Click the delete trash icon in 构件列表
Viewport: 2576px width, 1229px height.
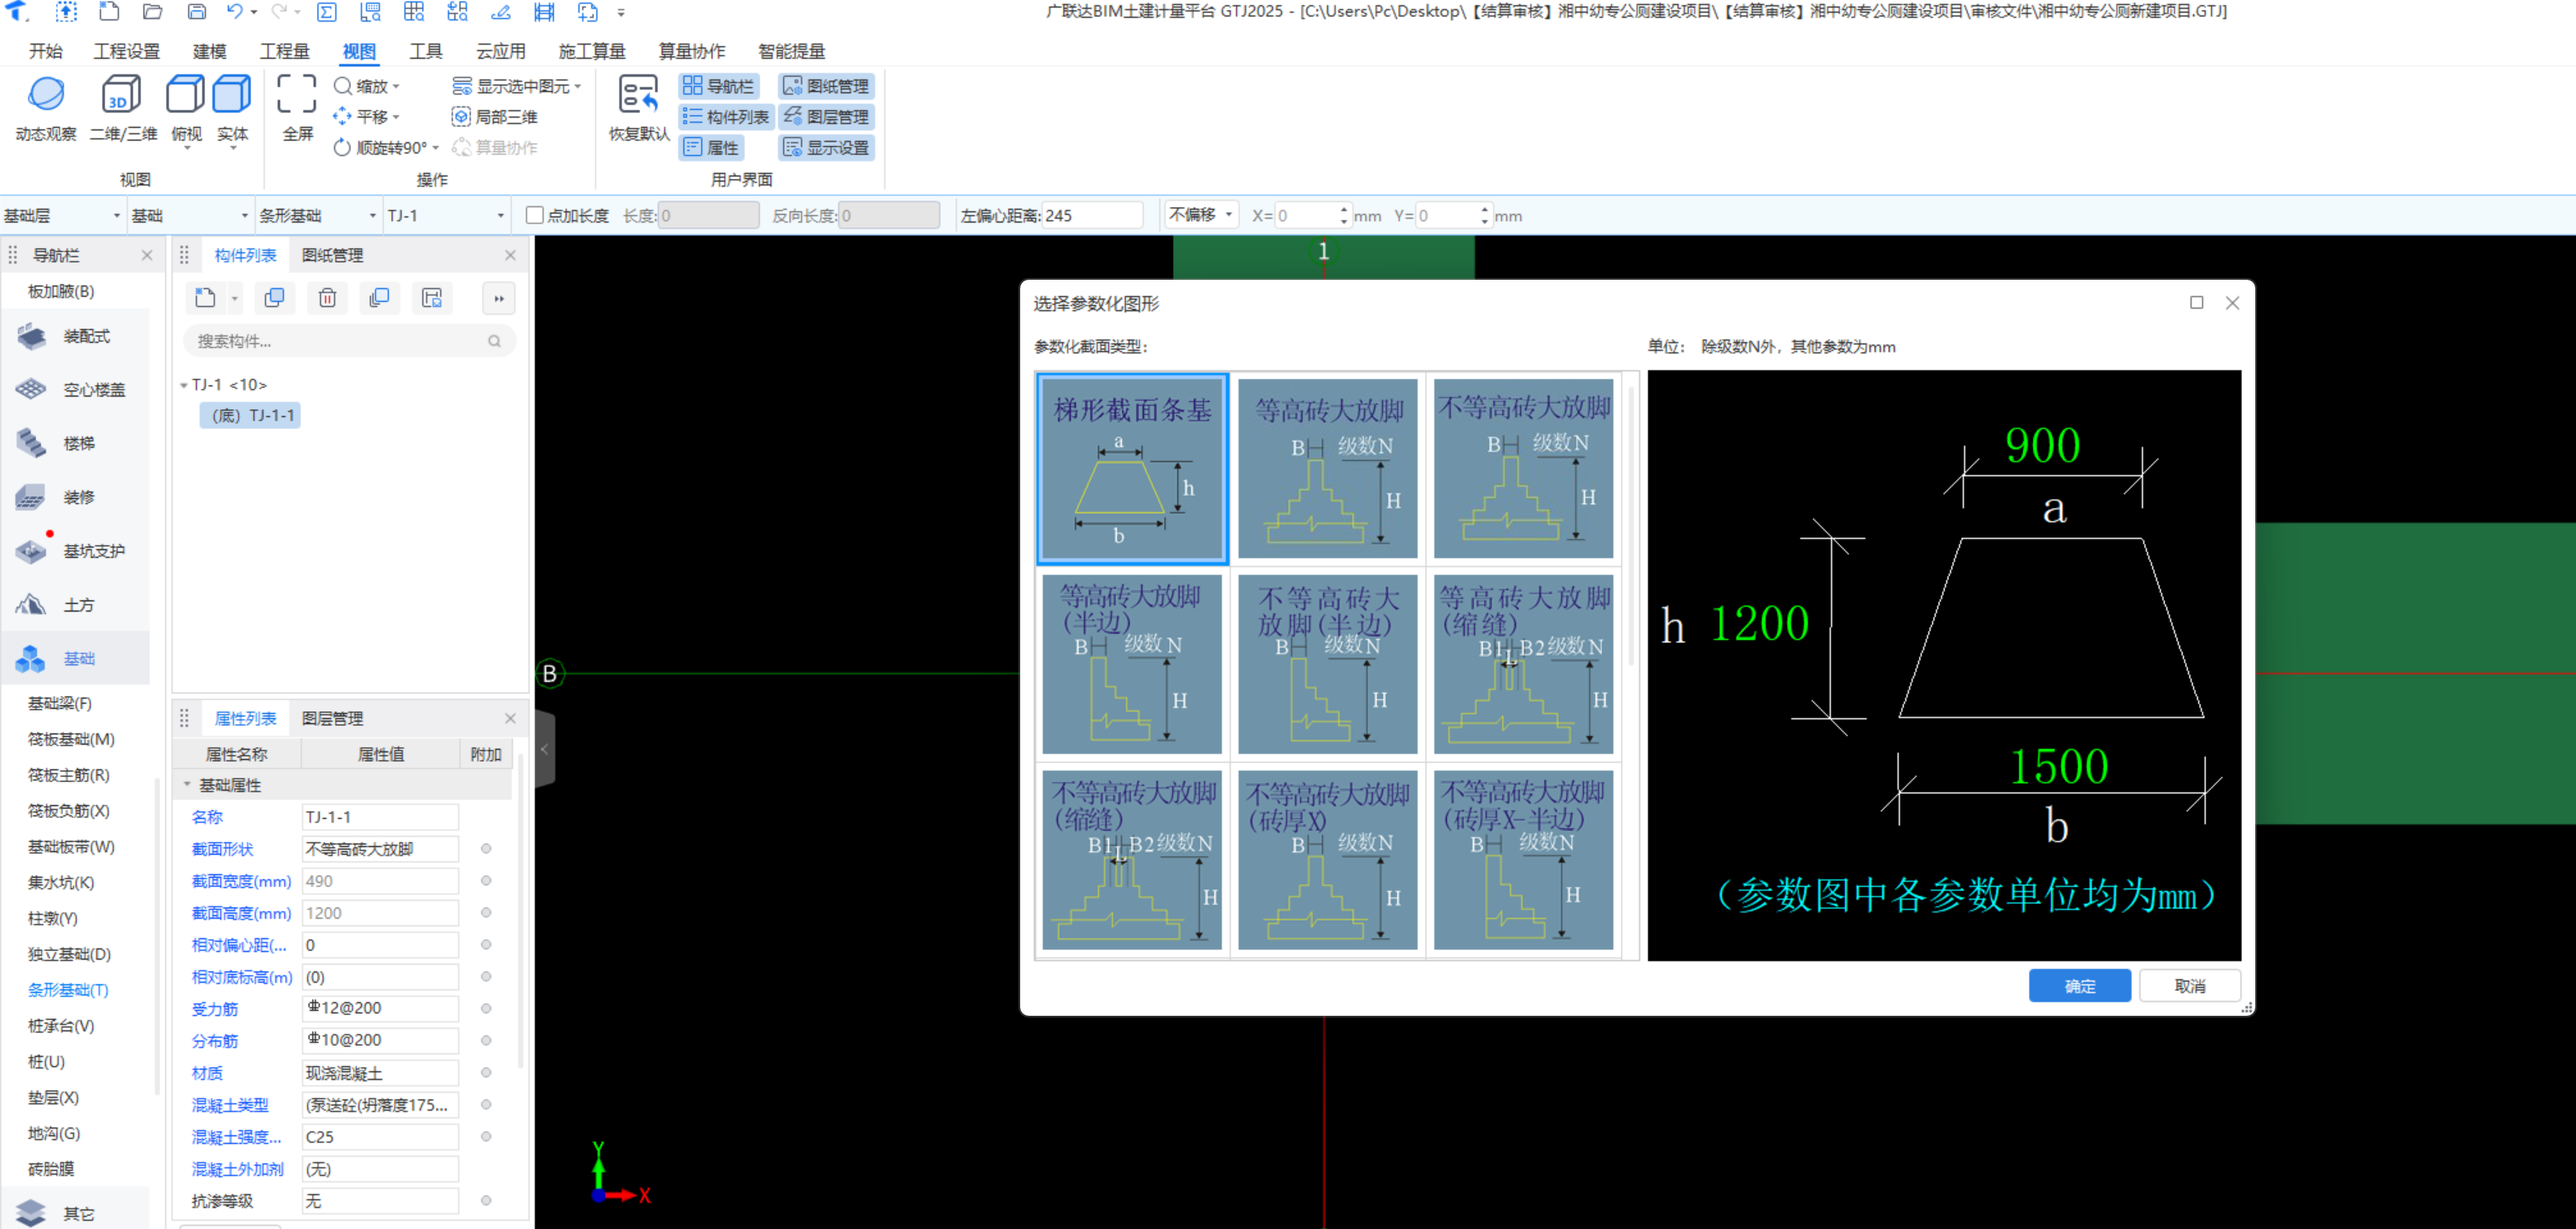[x=327, y=298]
